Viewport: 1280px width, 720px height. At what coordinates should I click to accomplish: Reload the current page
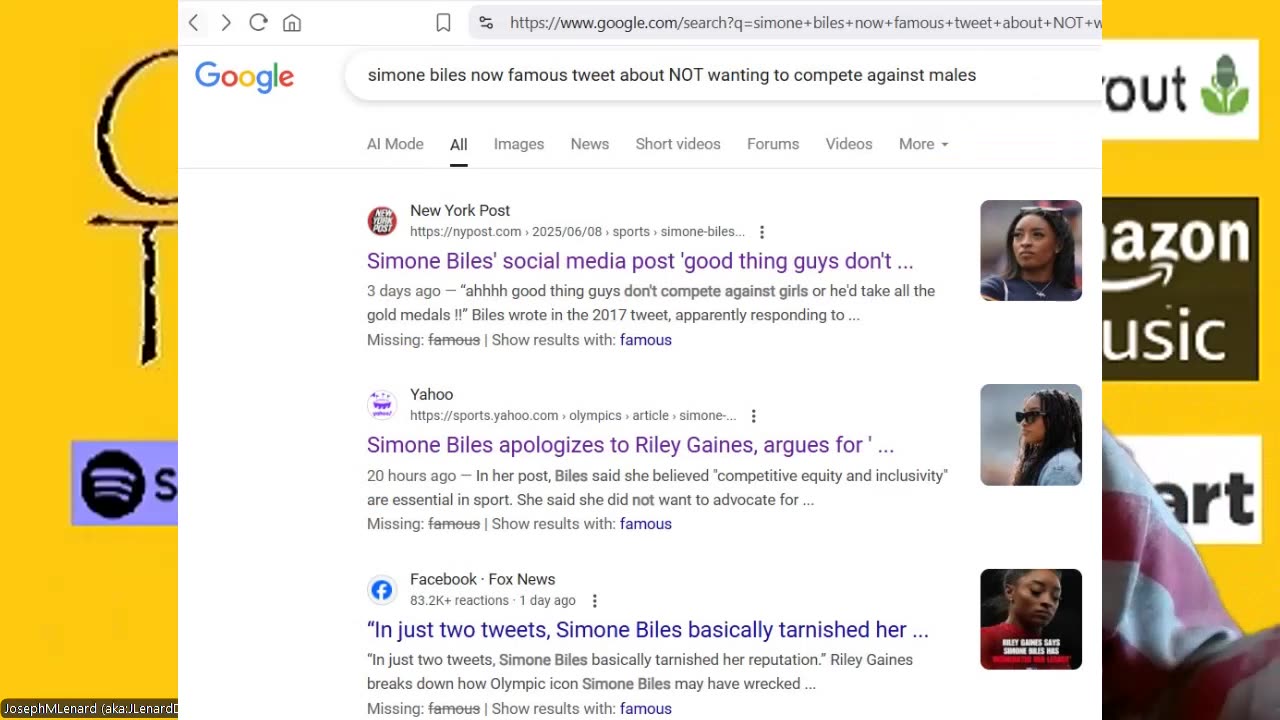pyautogui.click(x=258, y=23)
